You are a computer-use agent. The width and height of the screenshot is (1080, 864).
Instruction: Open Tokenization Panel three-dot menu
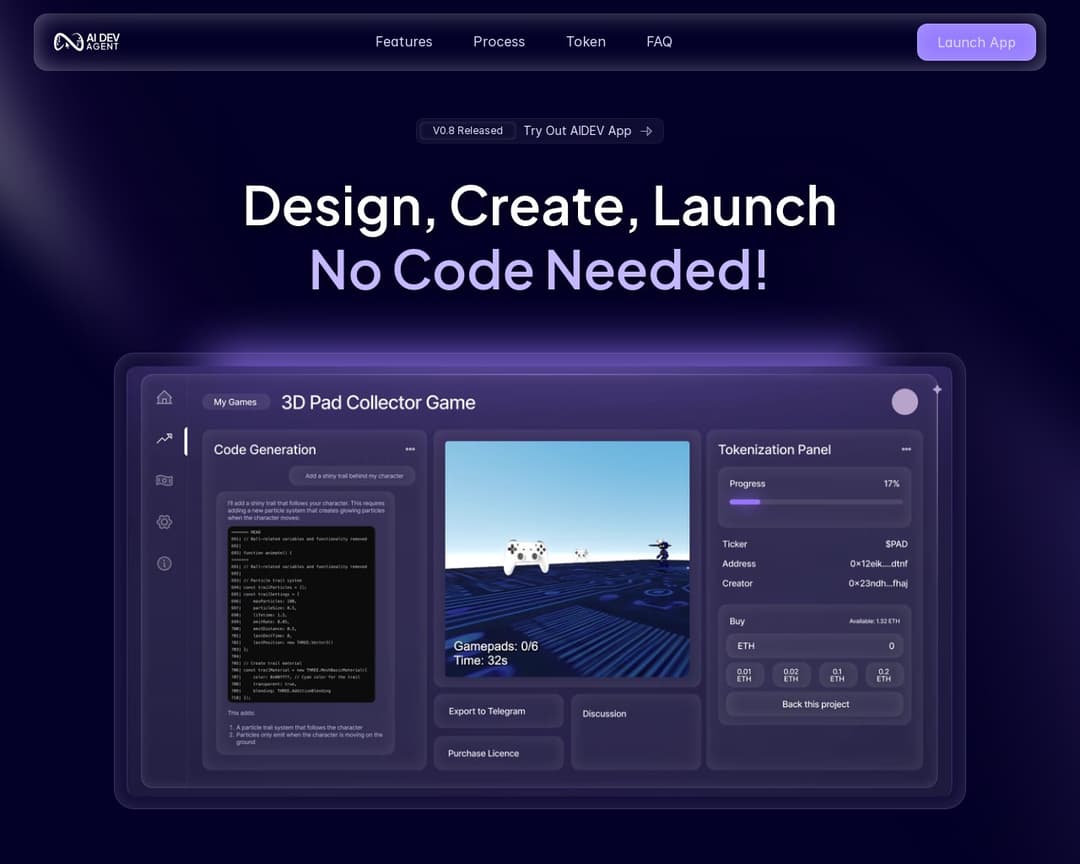906,449
